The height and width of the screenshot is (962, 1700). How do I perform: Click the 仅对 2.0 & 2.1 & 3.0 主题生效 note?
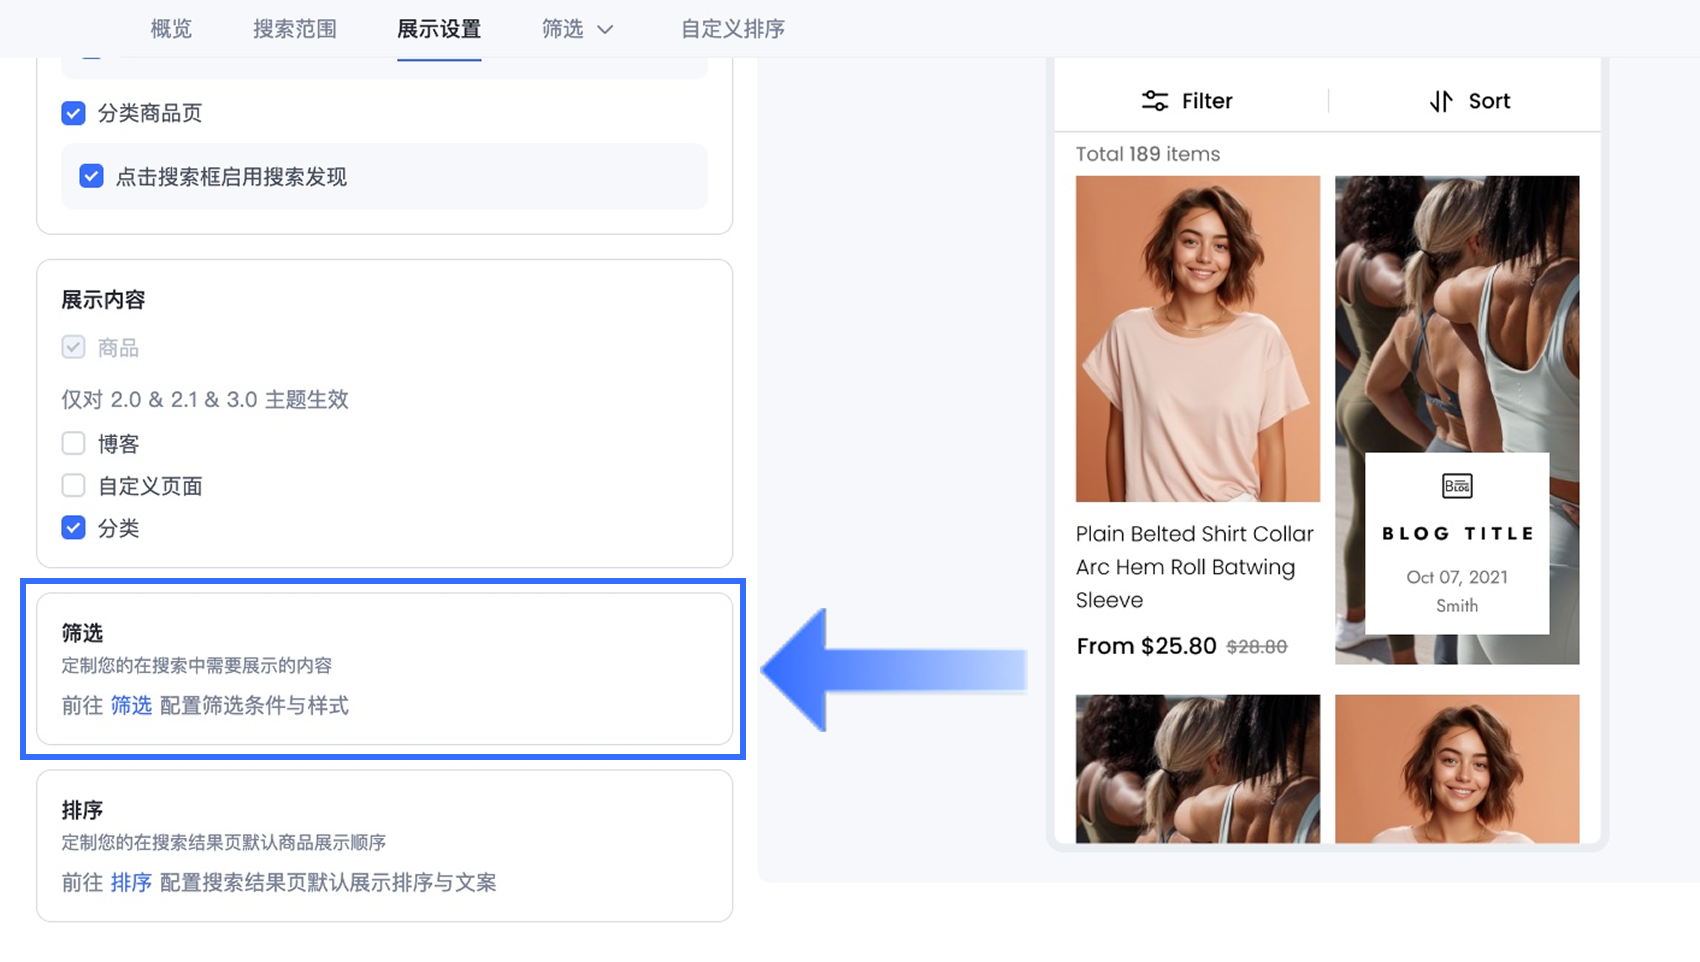point(205,400)
